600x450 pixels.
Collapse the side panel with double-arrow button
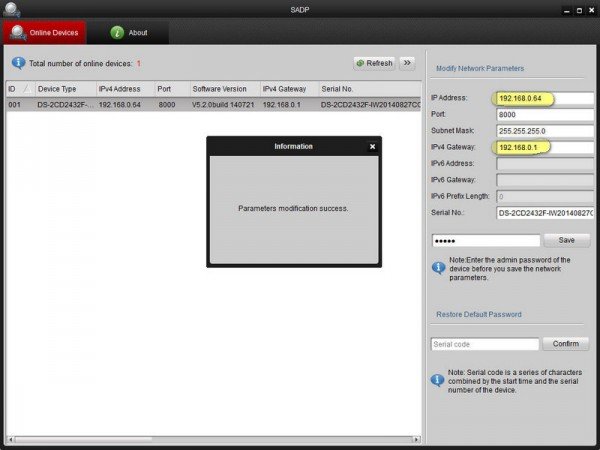pyautogui.click(x=407, y=63)
